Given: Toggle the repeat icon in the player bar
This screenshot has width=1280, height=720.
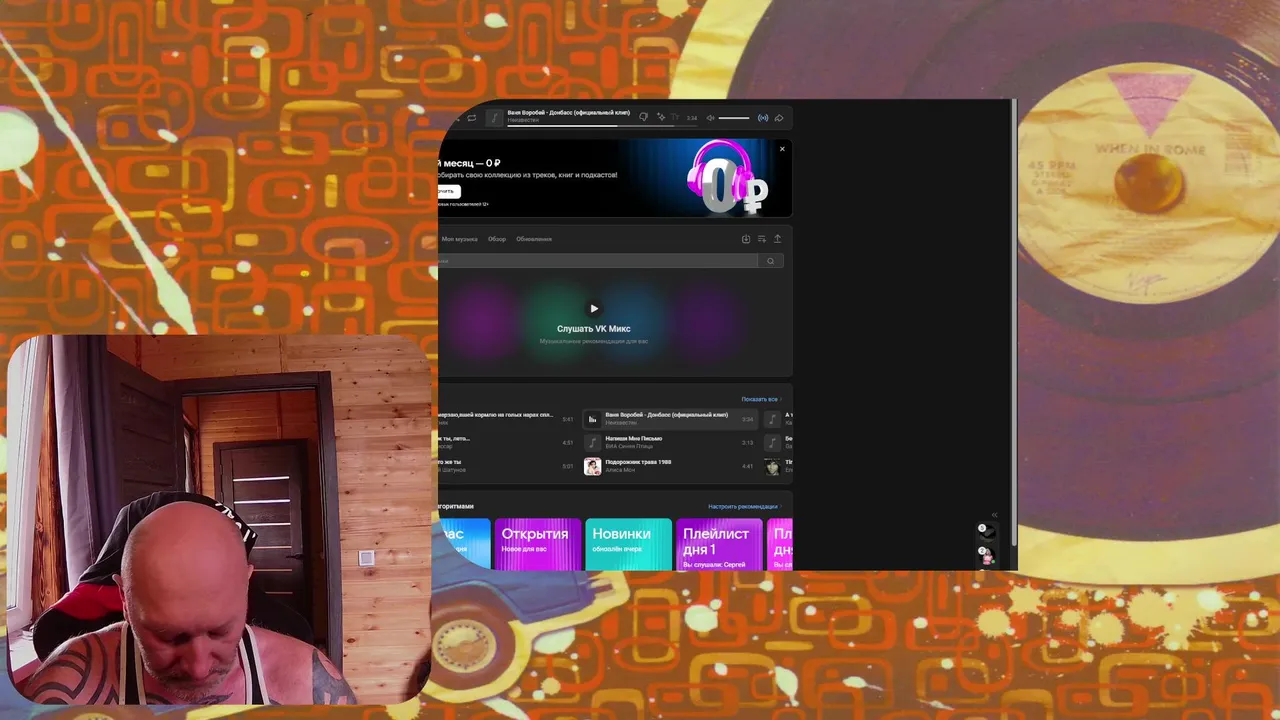Looking at the screenshot, I should [x=472, y=118].
